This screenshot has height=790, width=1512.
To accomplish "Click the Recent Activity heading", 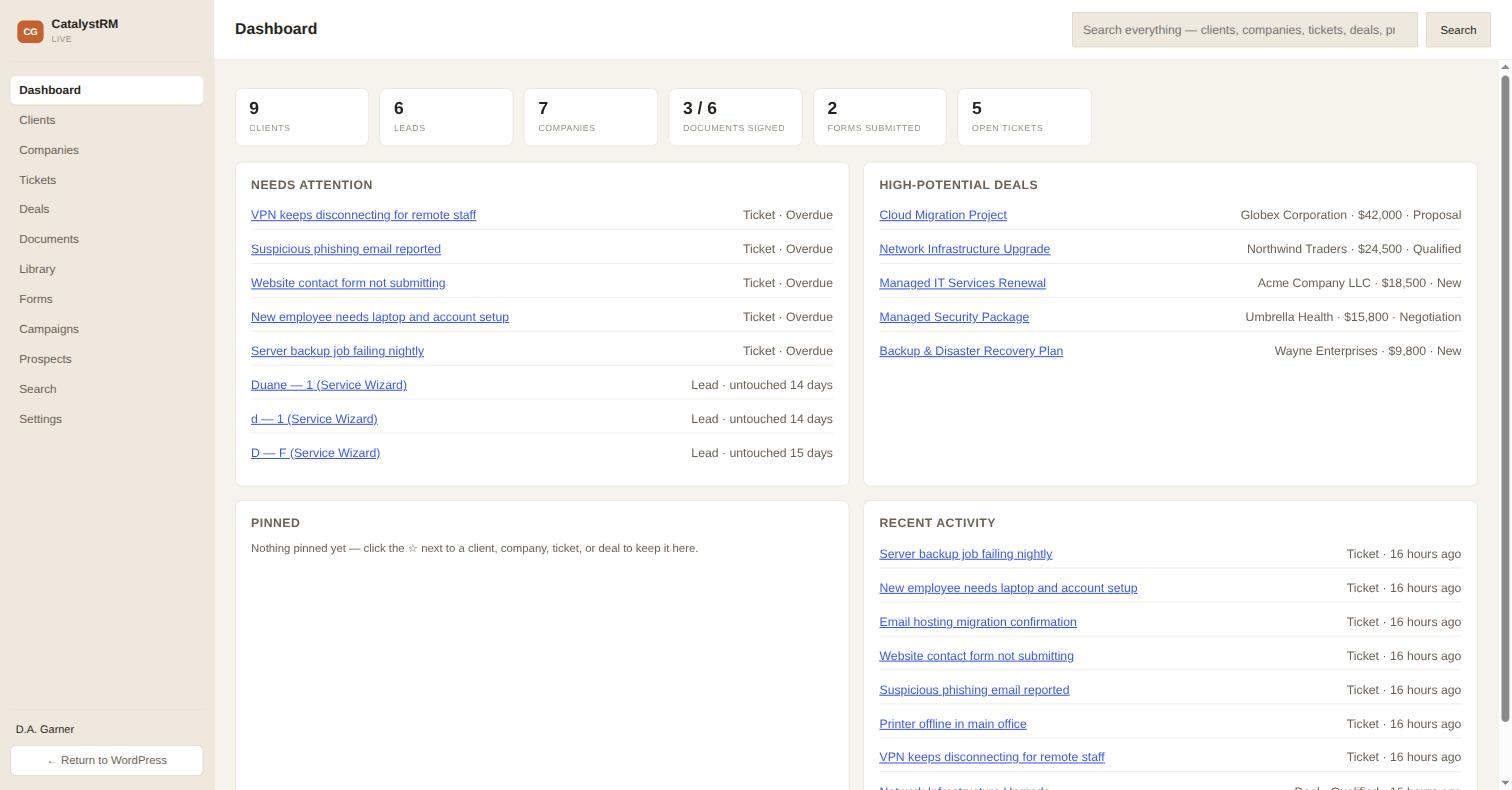I will pyautogui.click(x=937, y=523).
